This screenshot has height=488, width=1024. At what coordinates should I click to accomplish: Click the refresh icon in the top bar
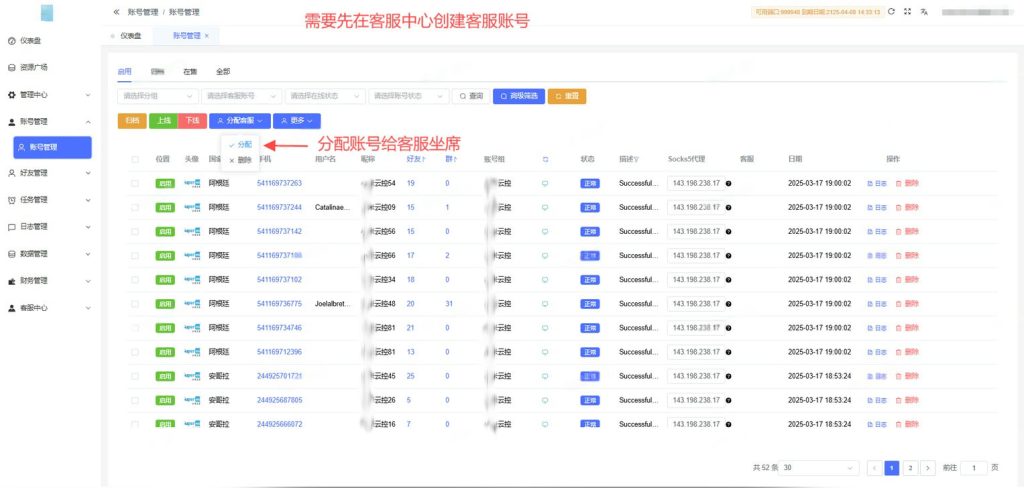tap(891, 12)
